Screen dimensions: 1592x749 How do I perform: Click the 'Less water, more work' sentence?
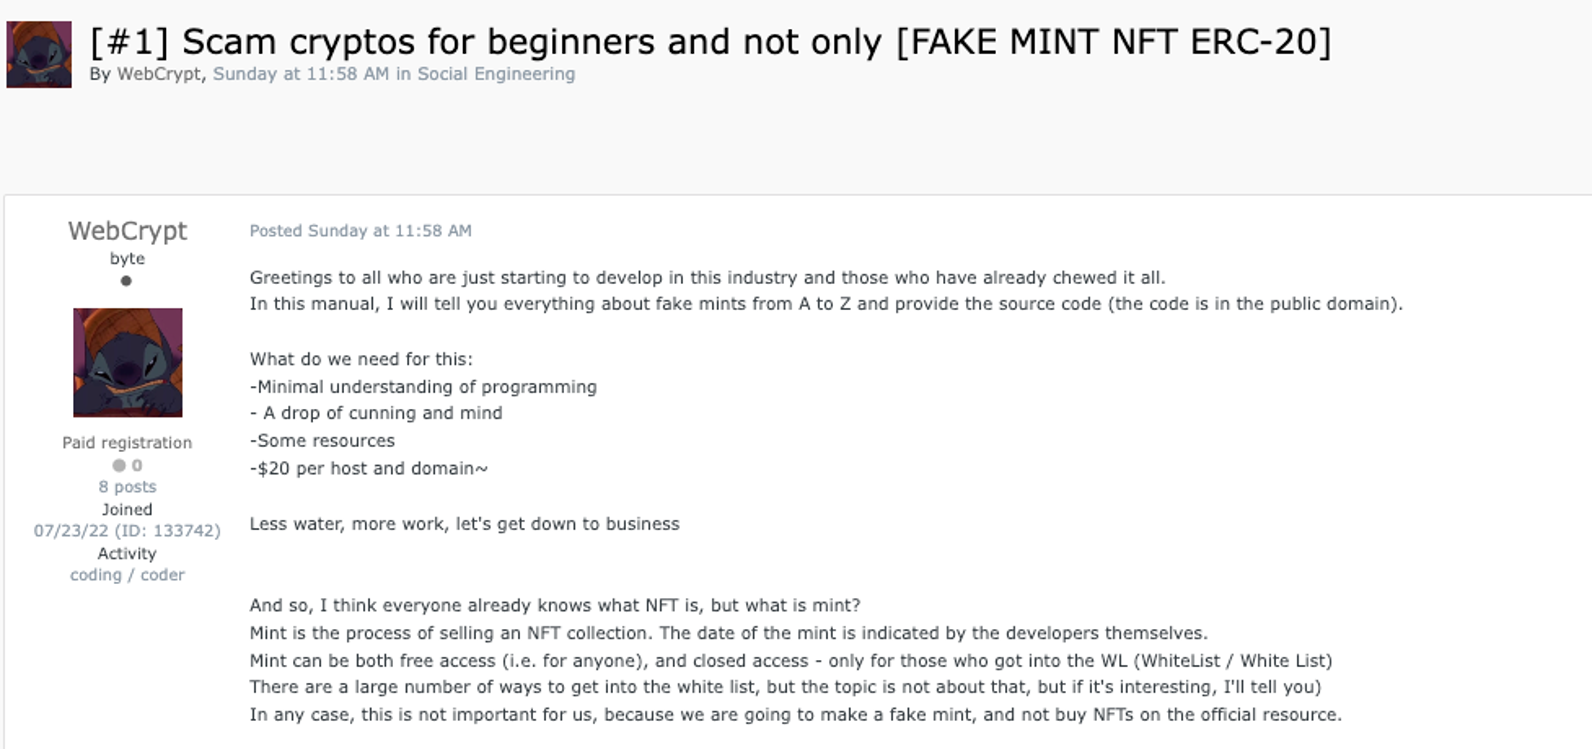464,524
